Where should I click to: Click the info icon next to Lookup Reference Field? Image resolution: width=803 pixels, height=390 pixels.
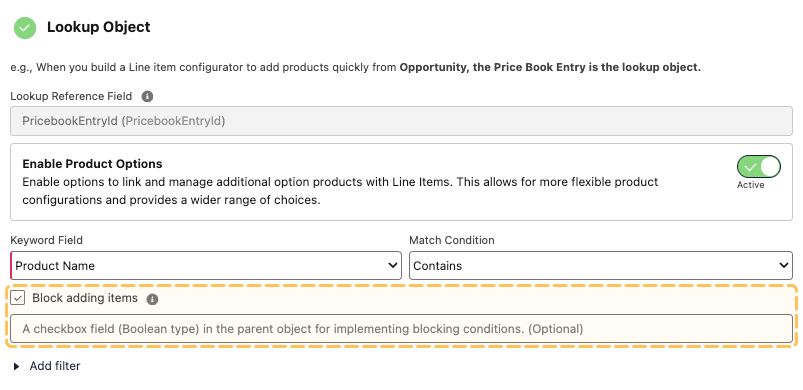click(x=147, y=96)
